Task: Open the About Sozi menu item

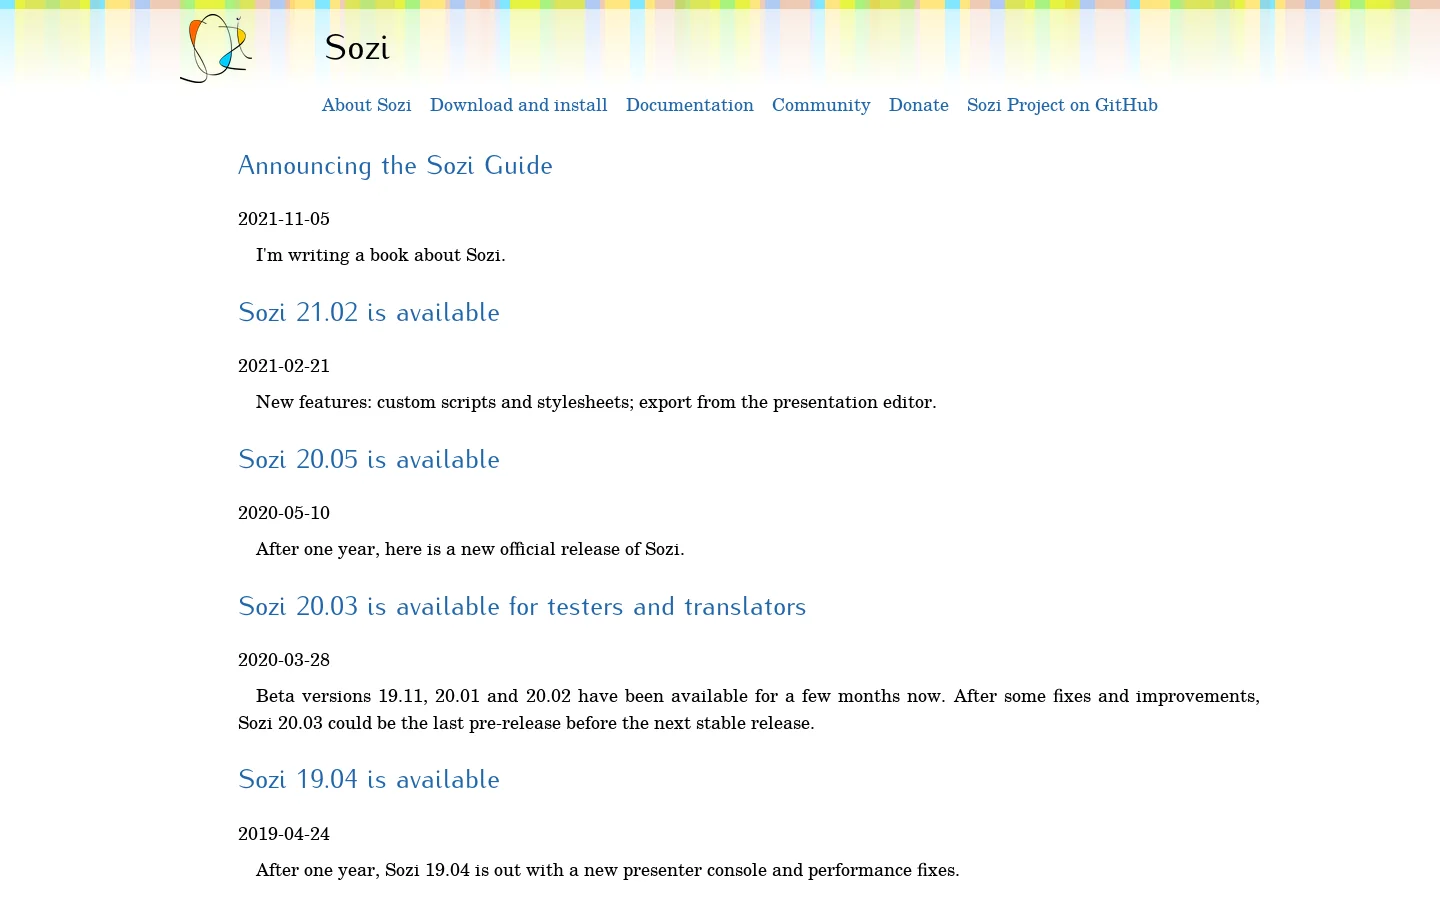Action: click(366, 105)
